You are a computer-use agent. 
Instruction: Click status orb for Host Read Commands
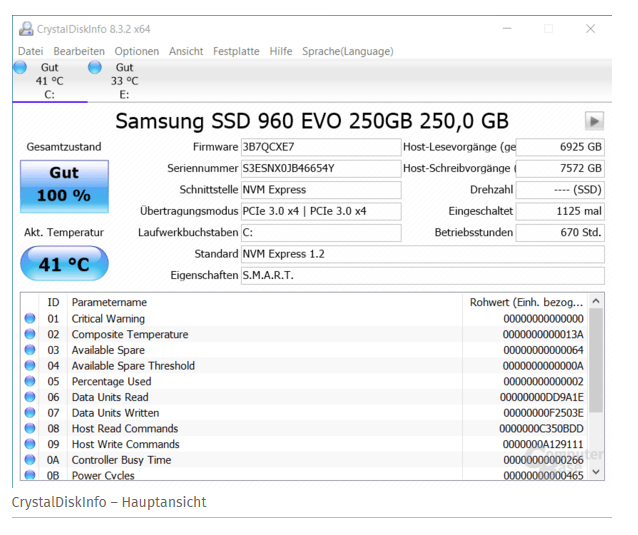30,428
